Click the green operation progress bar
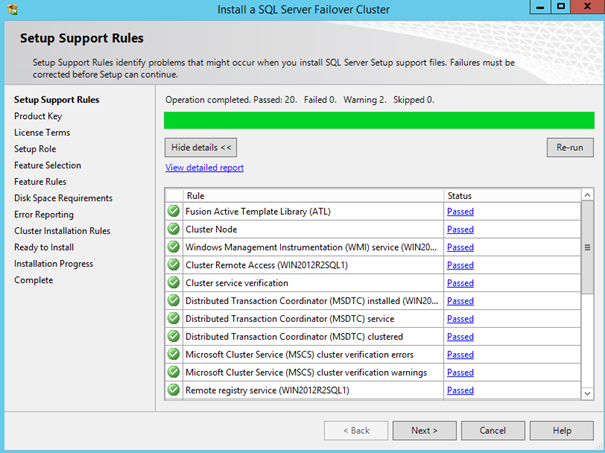Screen dimensions: 605x453 coord(378,120)
